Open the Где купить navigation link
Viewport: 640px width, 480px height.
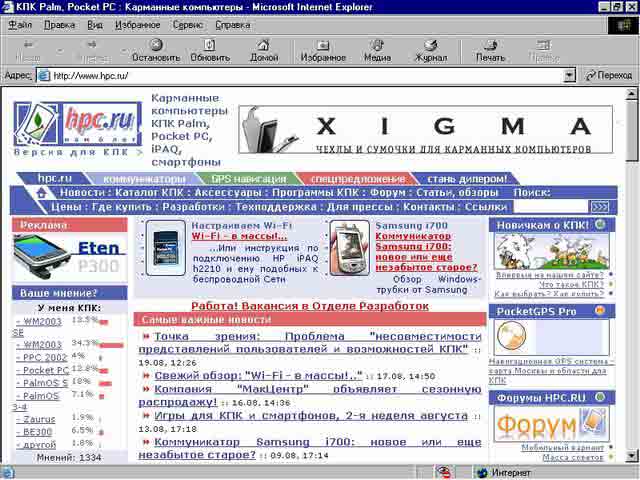pyautogui.click(x=122, y=207)
